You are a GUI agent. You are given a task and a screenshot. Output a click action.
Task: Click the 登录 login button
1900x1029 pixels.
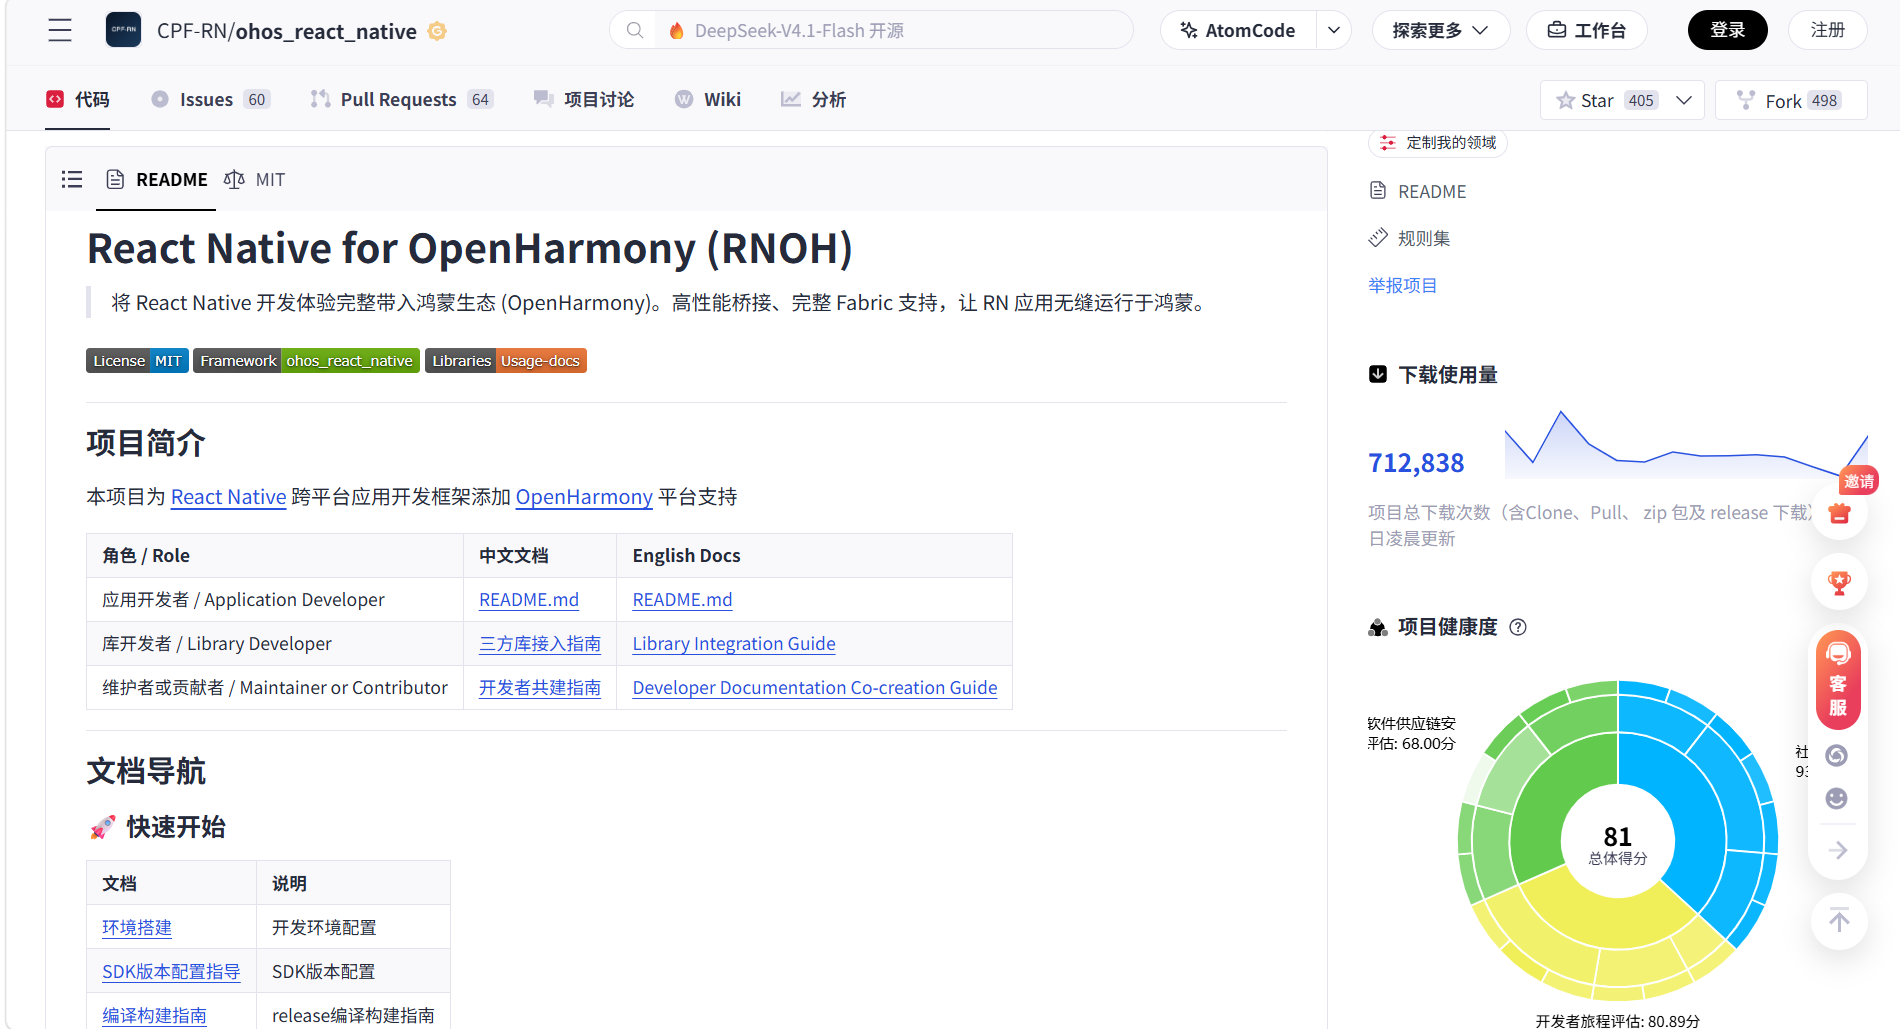click(1727, 30)
